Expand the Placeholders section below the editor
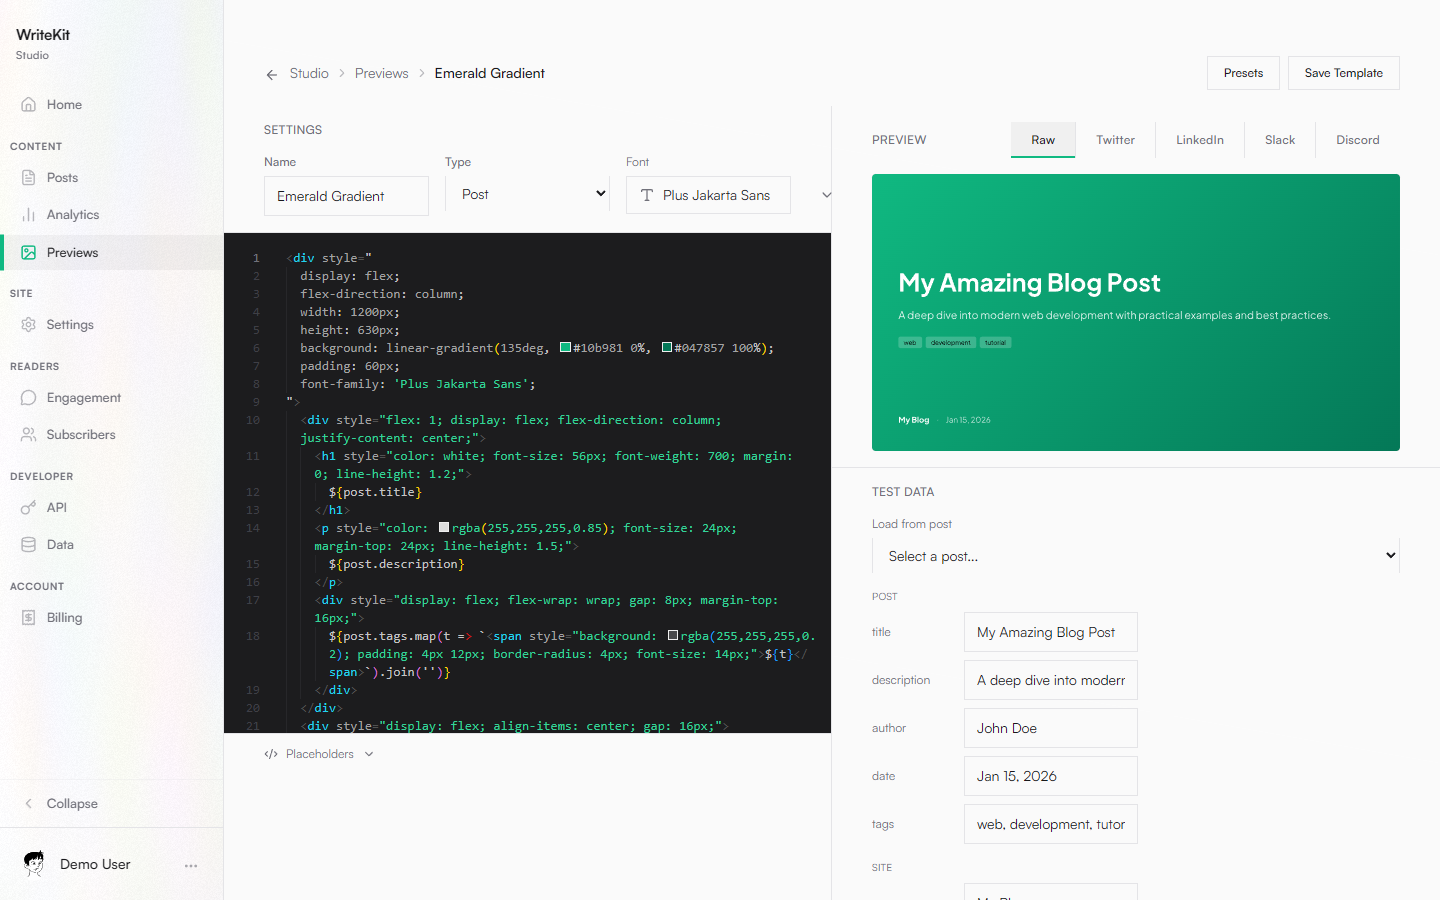Screen dimensions: 1440x900 [318, 753]
